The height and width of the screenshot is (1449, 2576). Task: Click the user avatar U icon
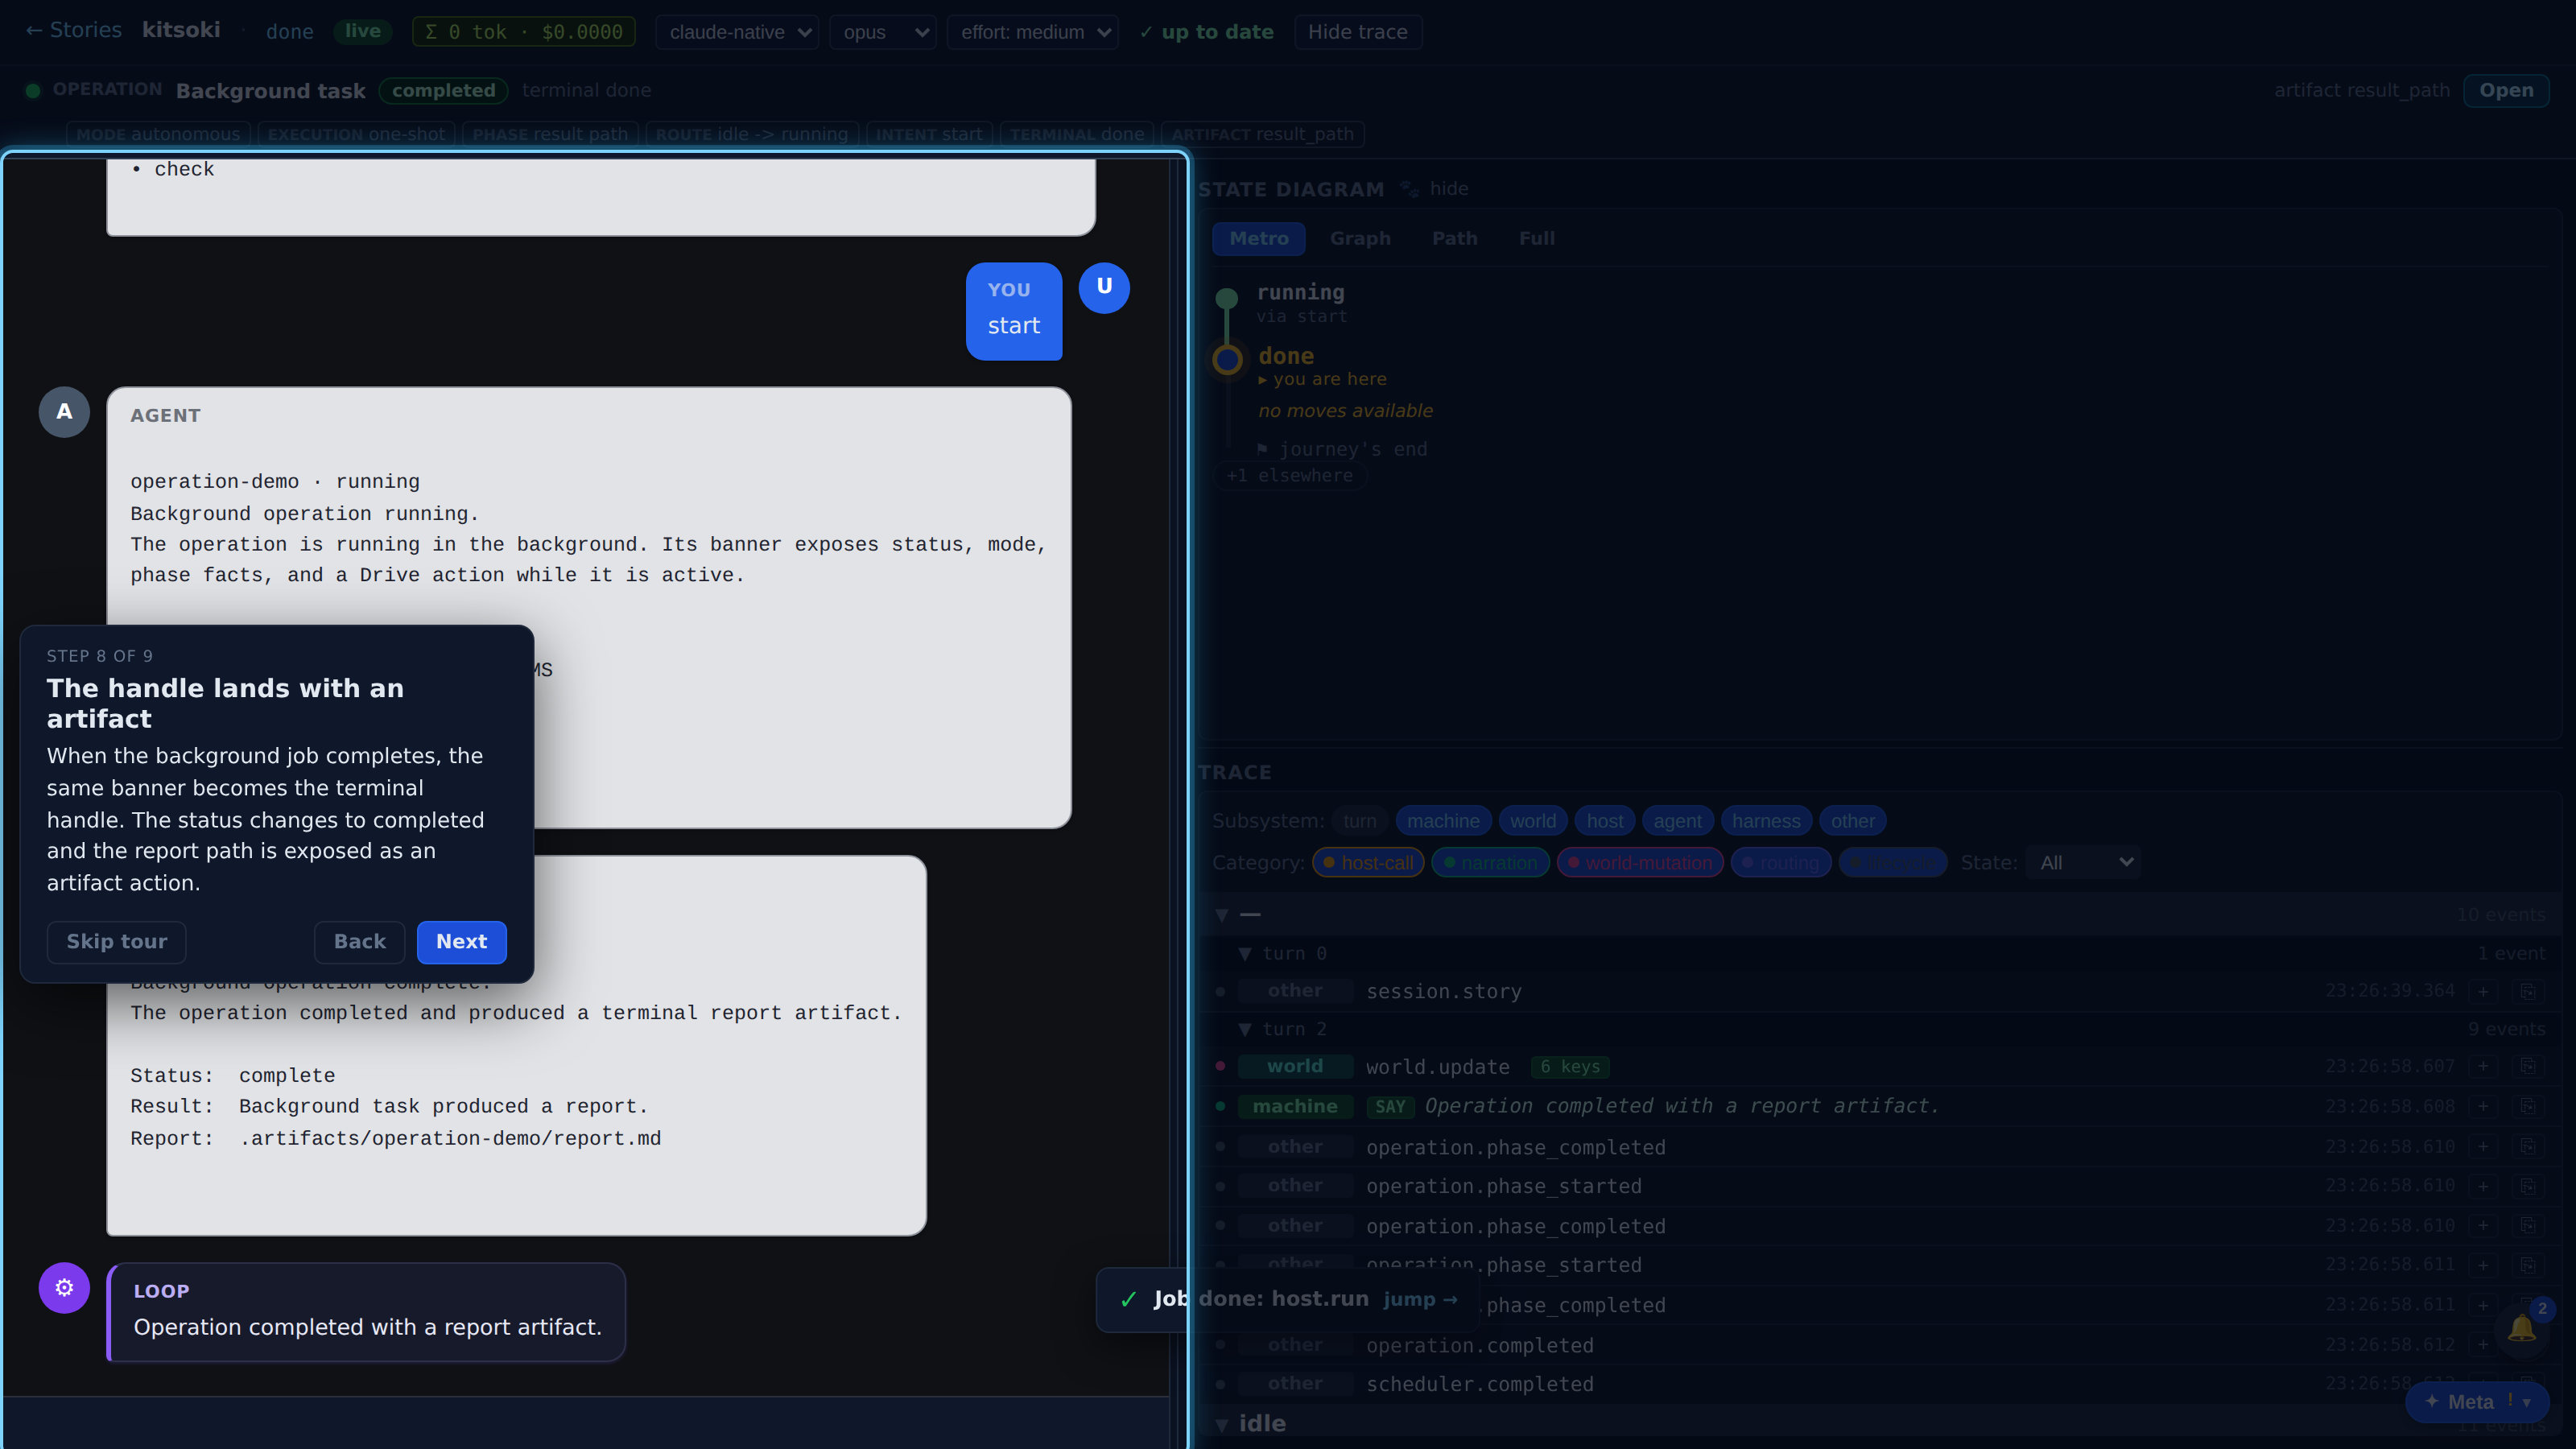[x=1104, y=287]
